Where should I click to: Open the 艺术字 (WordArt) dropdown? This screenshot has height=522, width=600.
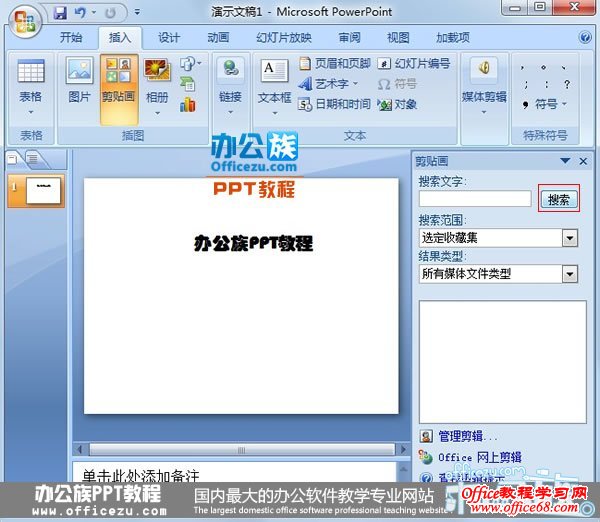tap(331, 84)
